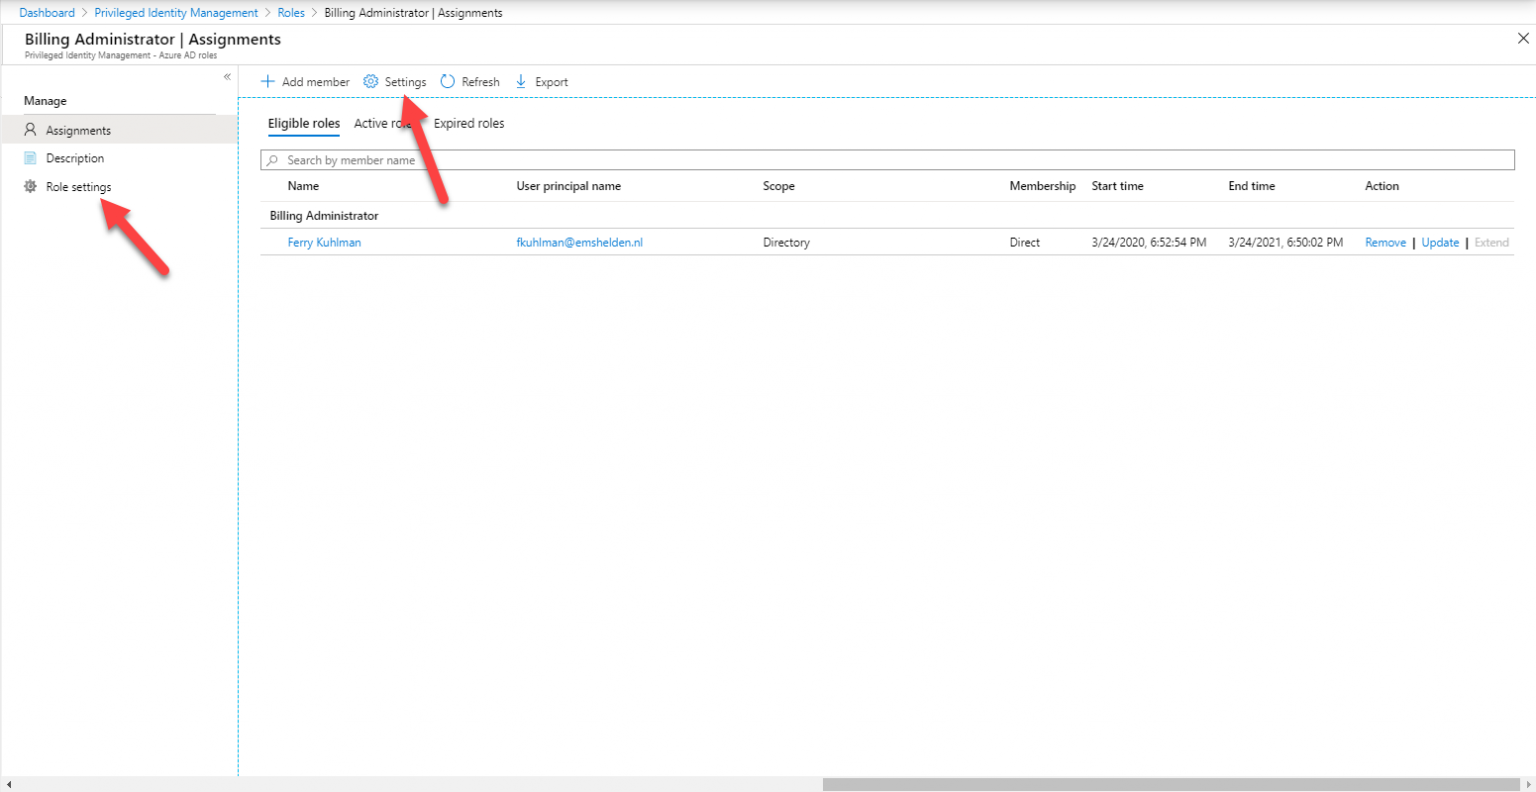
Task: Click Update on Ferry Kuhlman's assignment
Action: (x=1440, y=242)
